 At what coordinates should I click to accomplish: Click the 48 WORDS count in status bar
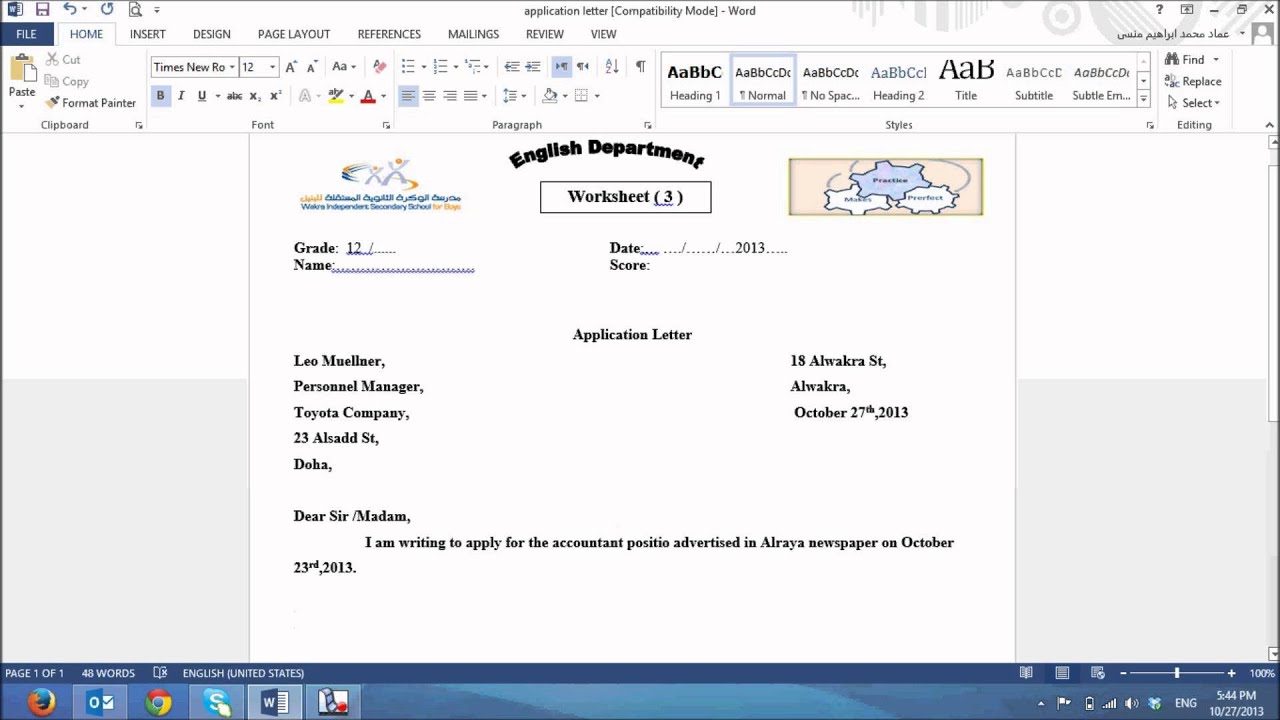coord(108,673)
